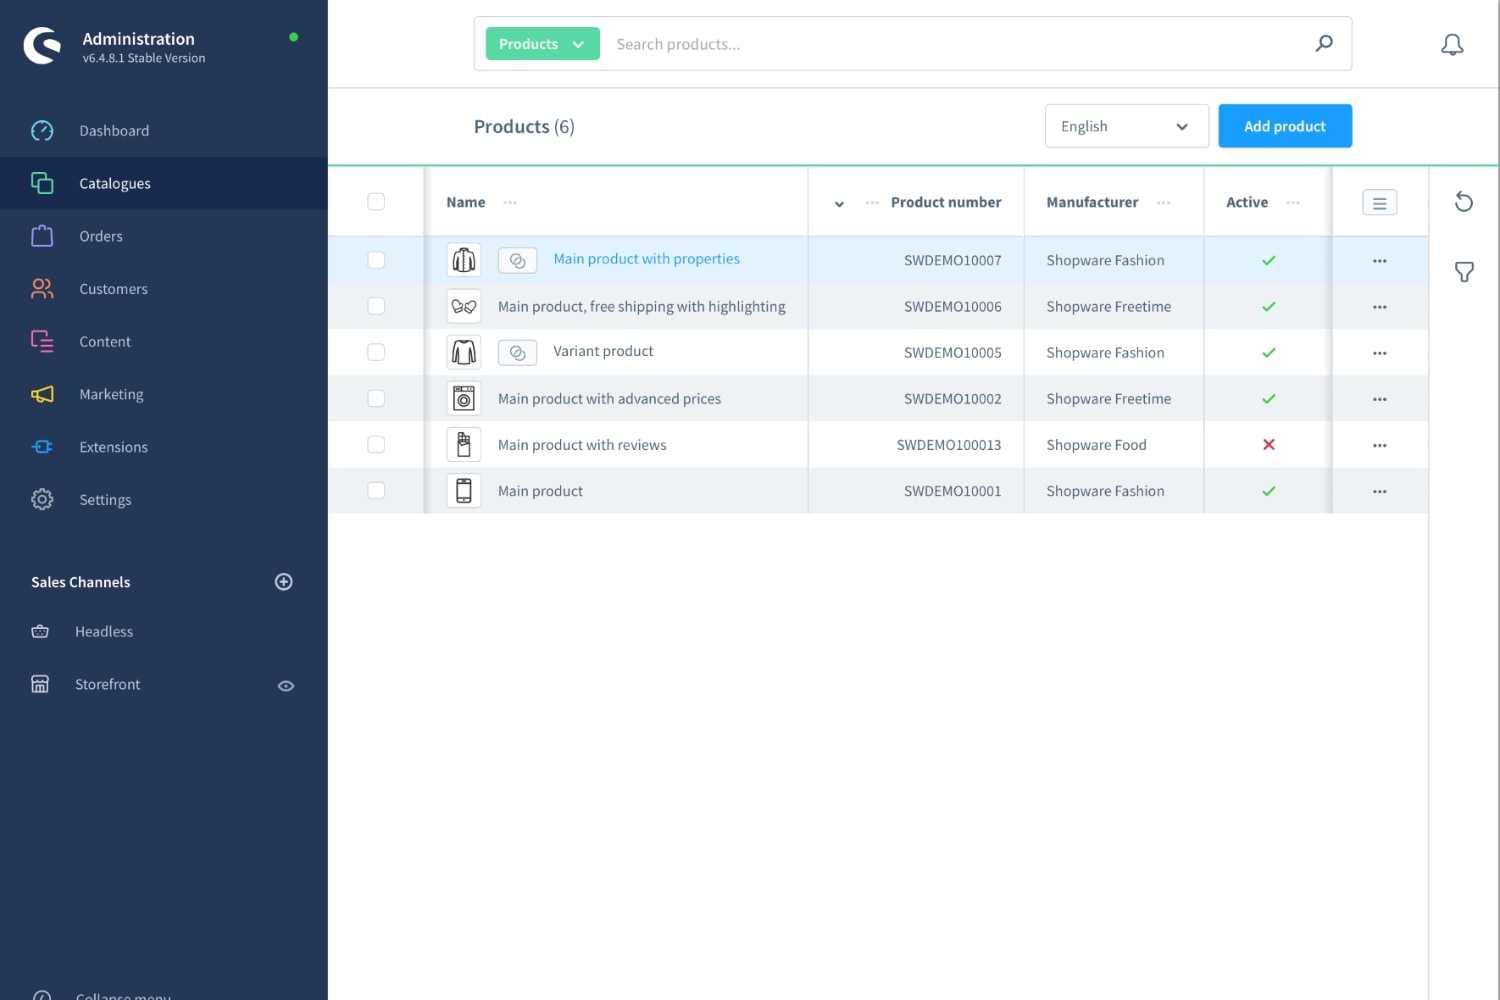Open the filter panel on the right edge

[x=1464, y=272]
